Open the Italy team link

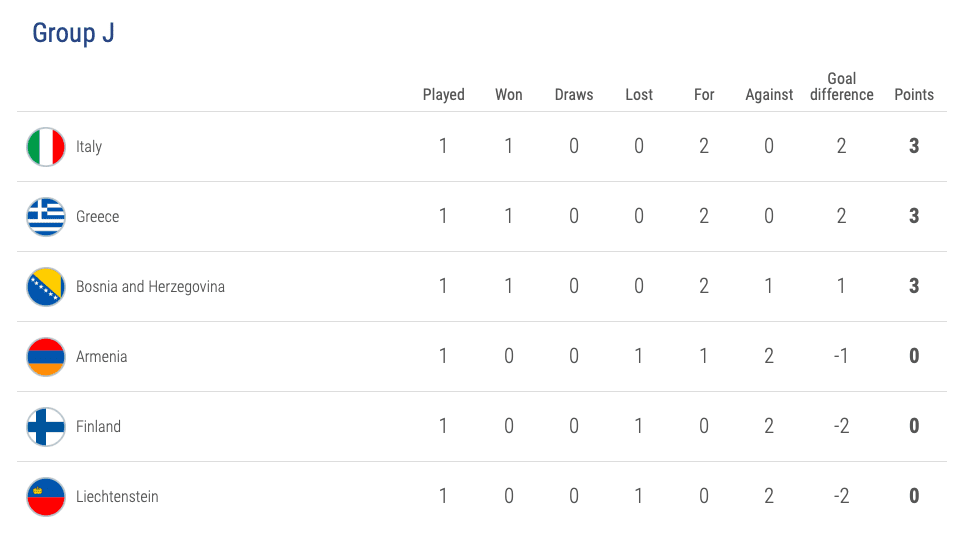[89, 147]
